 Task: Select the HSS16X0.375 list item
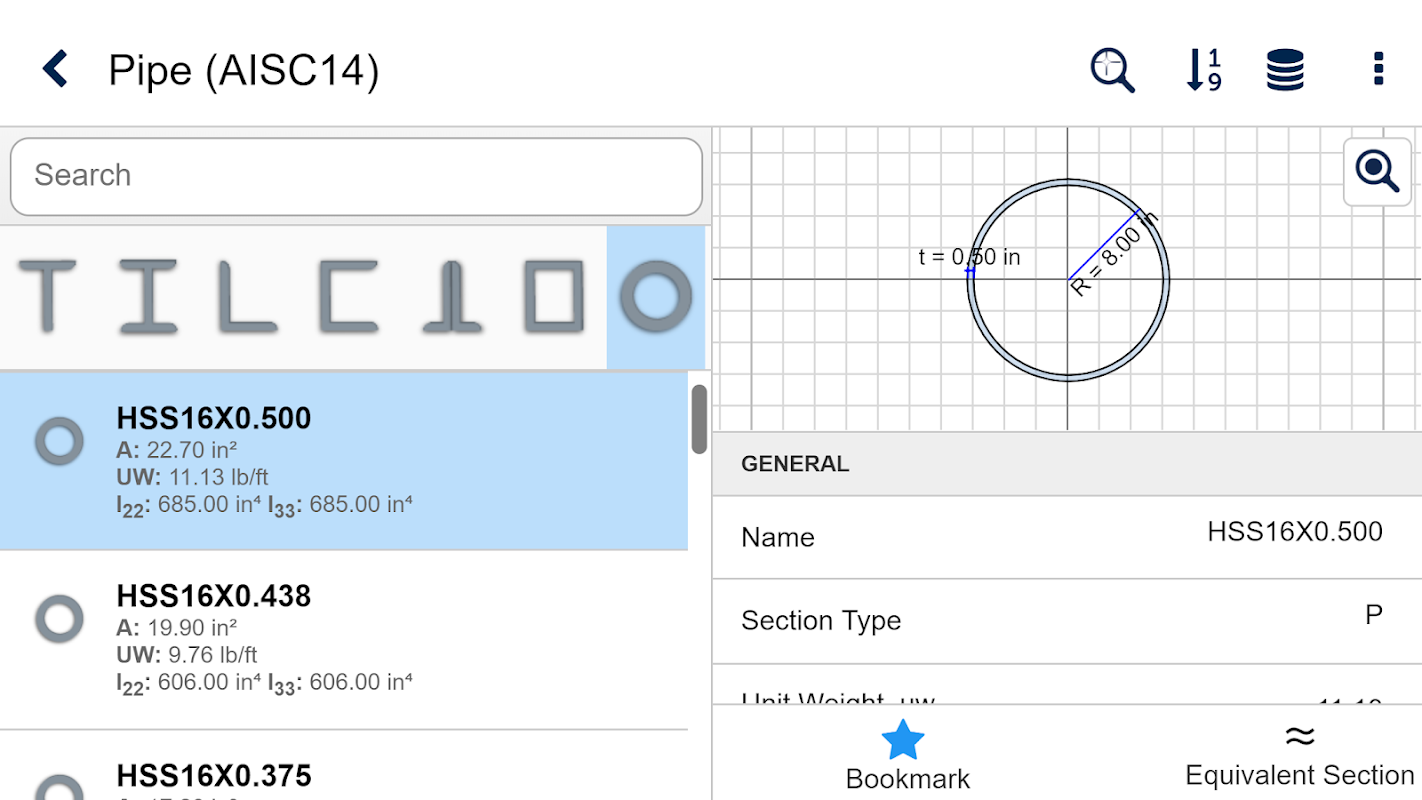tap(343, 775)
